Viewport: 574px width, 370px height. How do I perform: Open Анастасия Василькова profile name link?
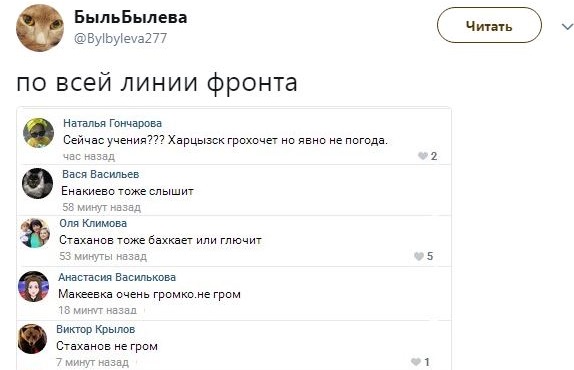(117, 277)
